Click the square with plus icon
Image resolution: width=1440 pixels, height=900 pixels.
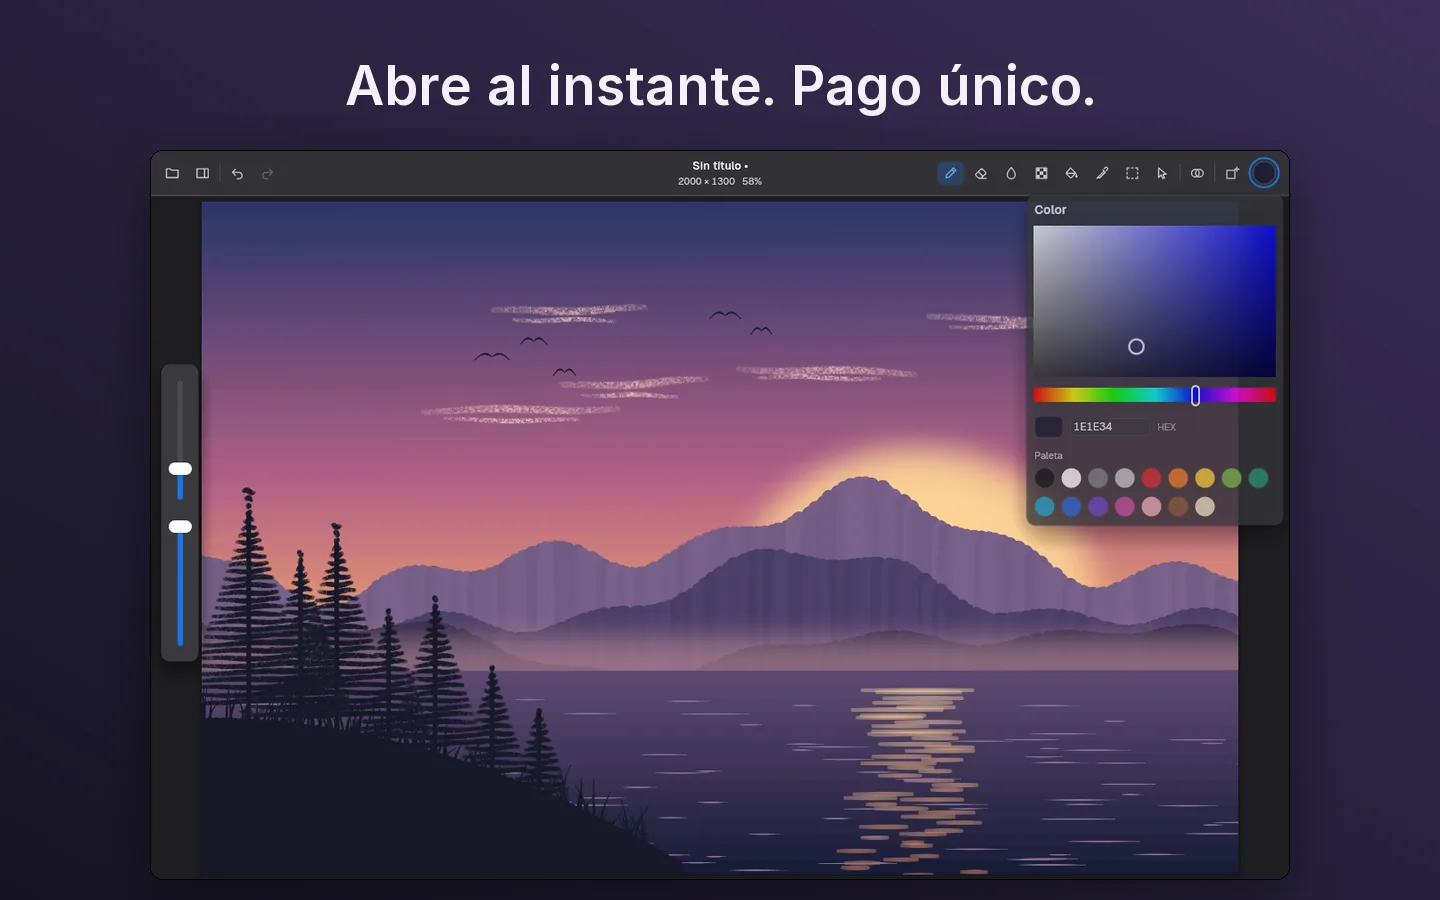pyautogui.click(x=1232, y=173)
